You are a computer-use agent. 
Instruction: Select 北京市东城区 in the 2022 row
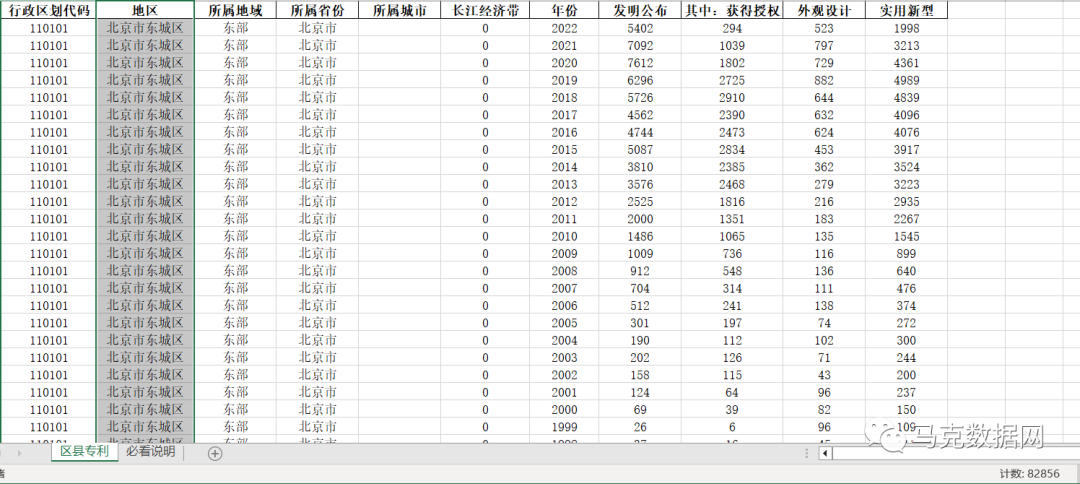tap(145, 28)
